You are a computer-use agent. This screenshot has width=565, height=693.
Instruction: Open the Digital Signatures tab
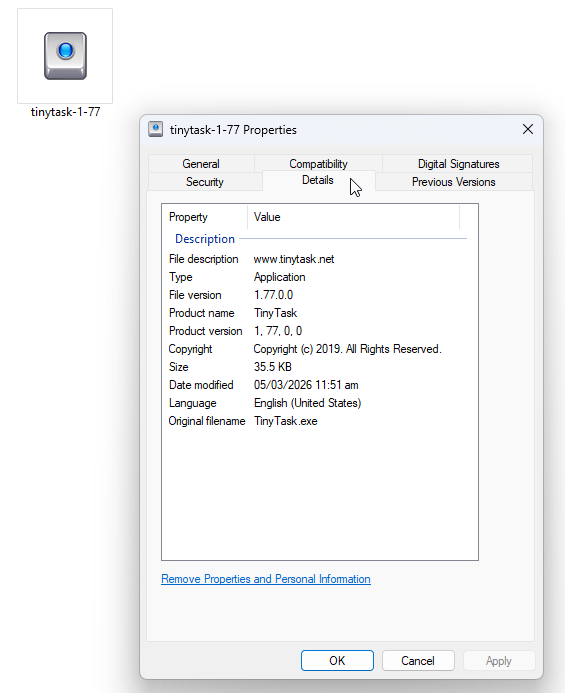point(458,164)
